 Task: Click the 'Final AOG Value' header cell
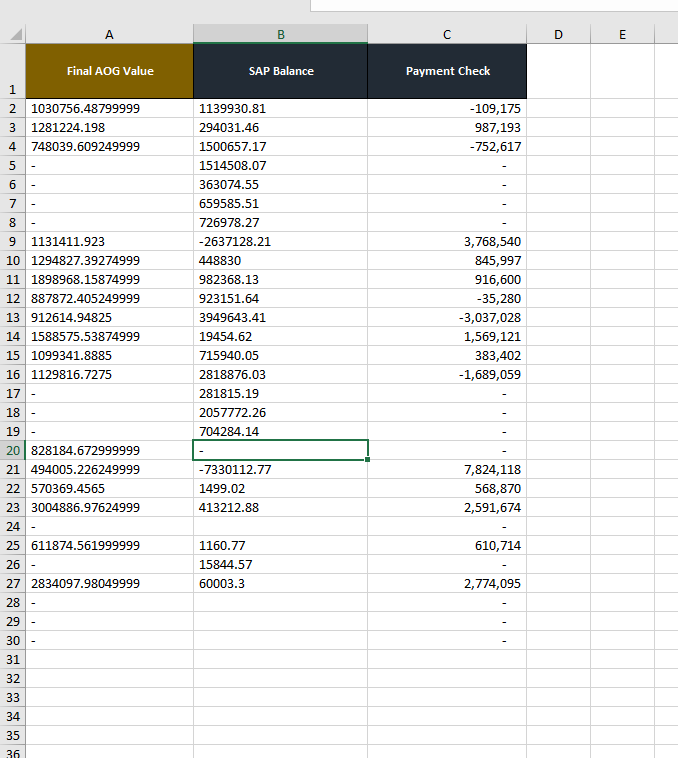pyautogui.click(x=109, y=71)
